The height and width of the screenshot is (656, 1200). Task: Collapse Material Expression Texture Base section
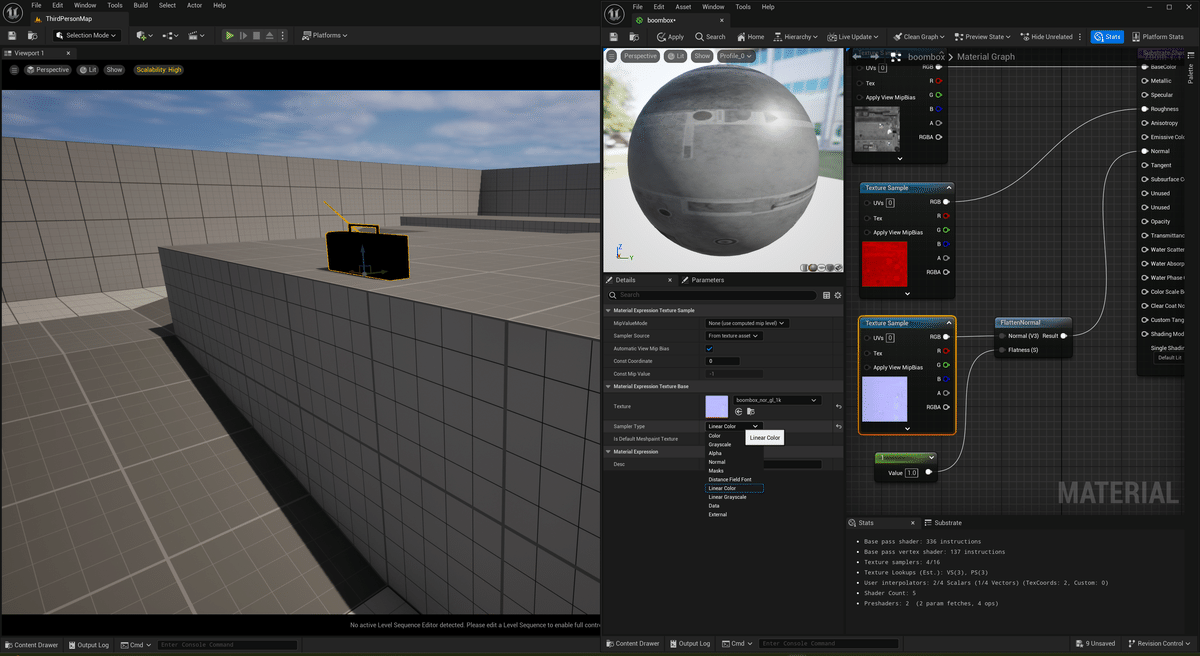coord(608,386)
